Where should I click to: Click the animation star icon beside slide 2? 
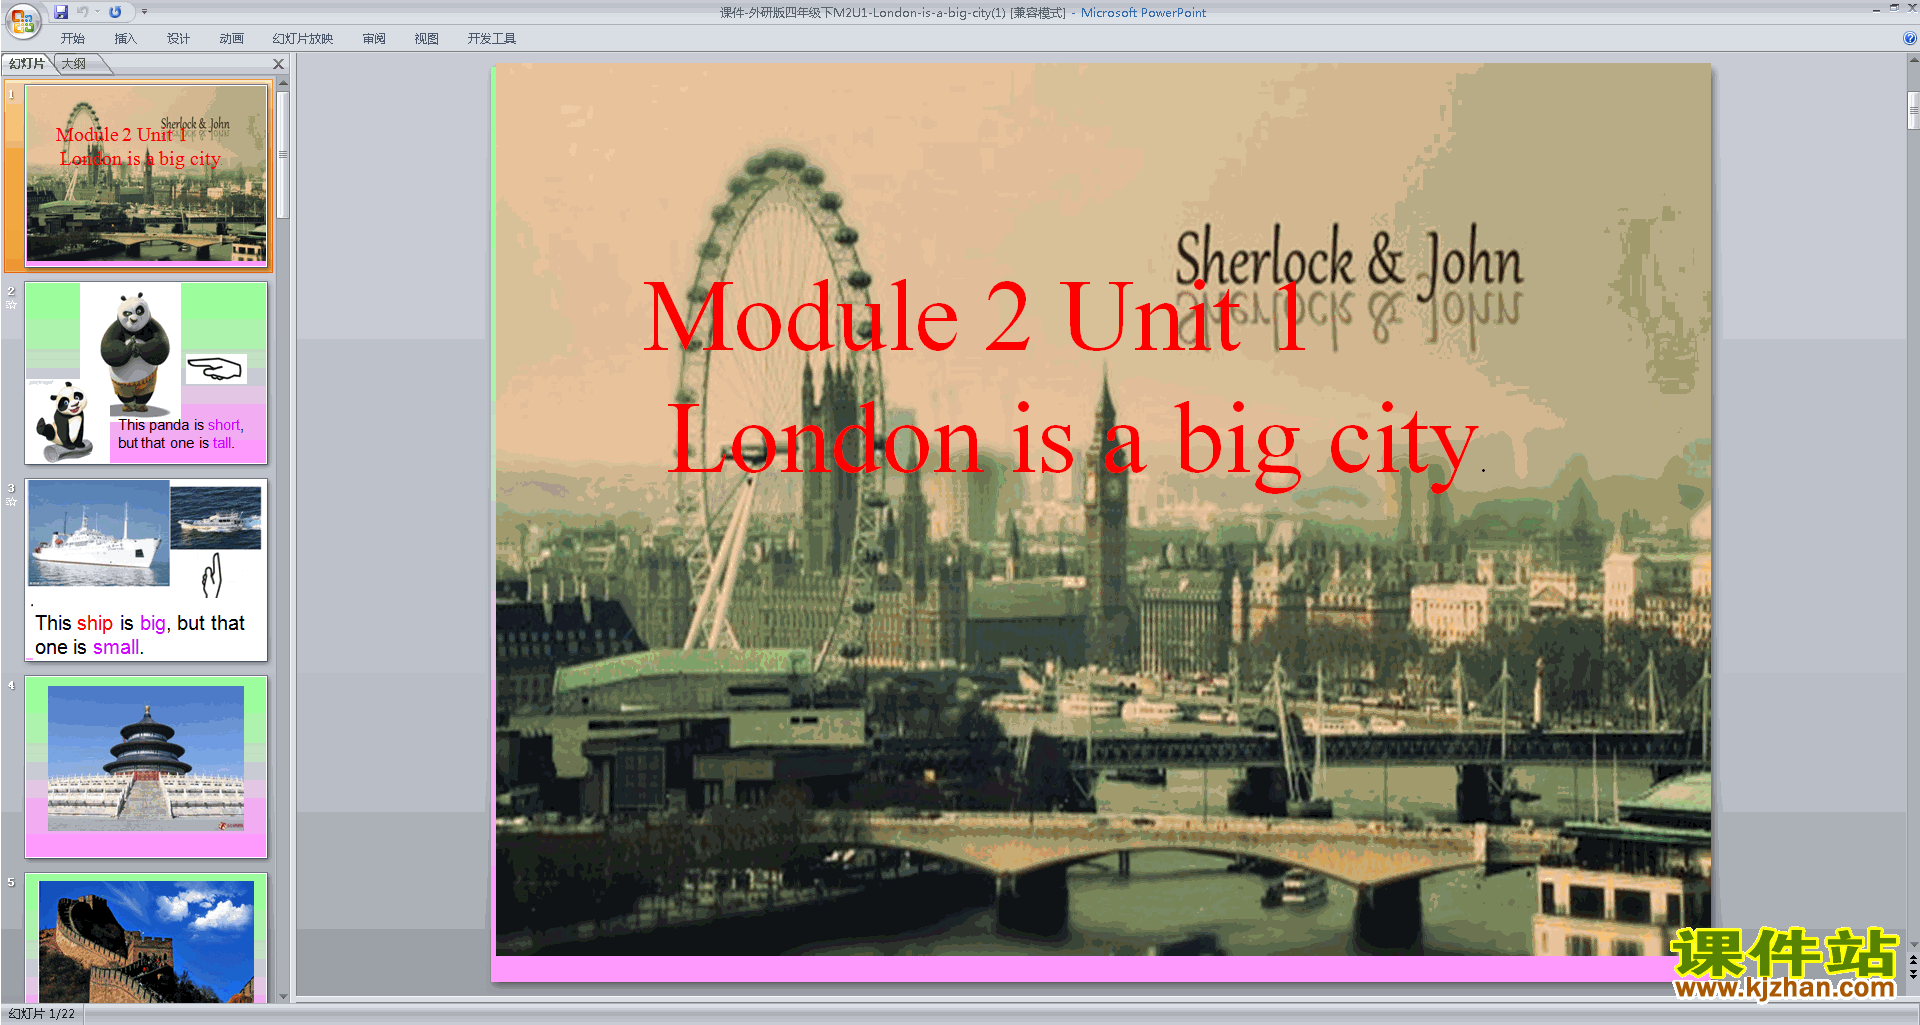point(11,305)
